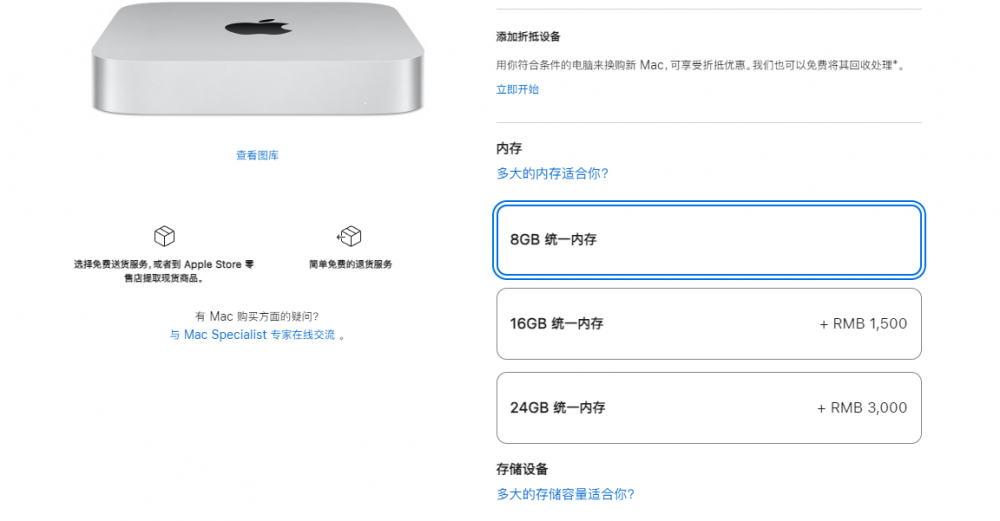Click the 添加折抵设备 heading
This screenshot has width=1000, height=521.
point(528,37)
